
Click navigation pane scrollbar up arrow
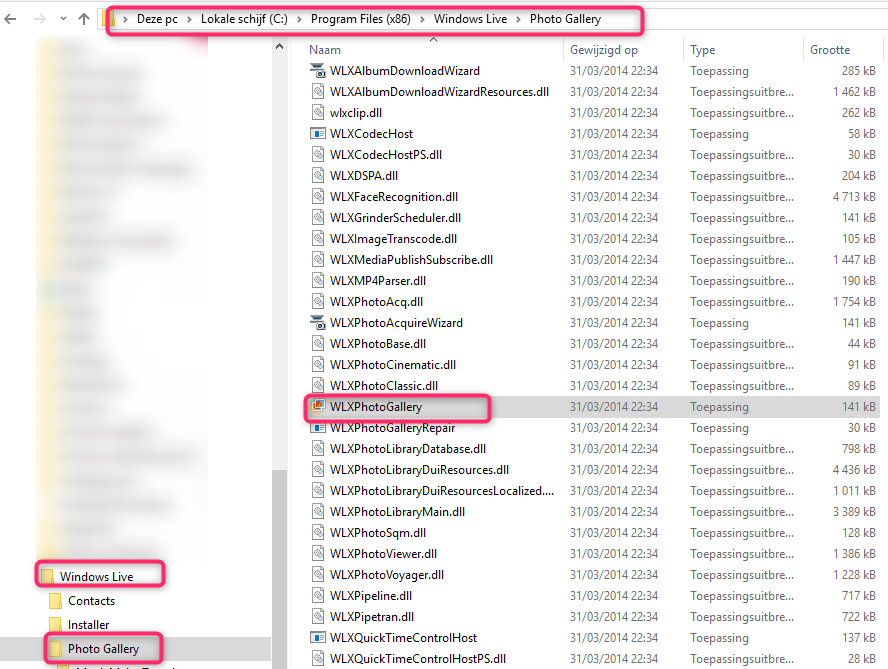point(279,46)
